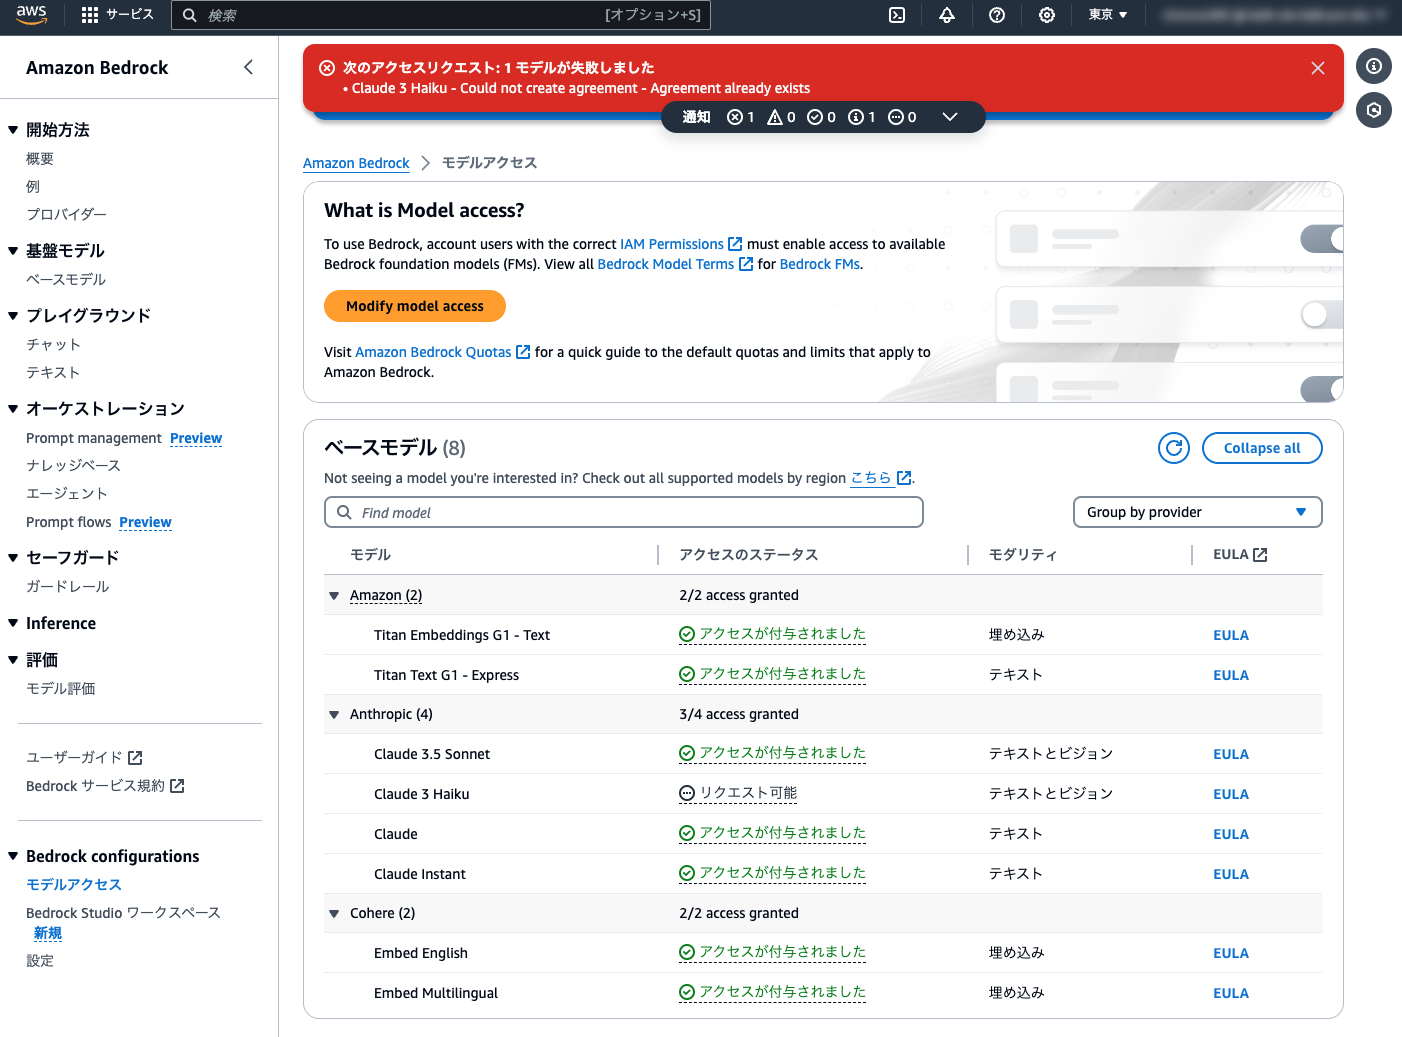Open プロバイダー in the sidebar
The height and width of the screenshot is (1037, 1402).
66,214
